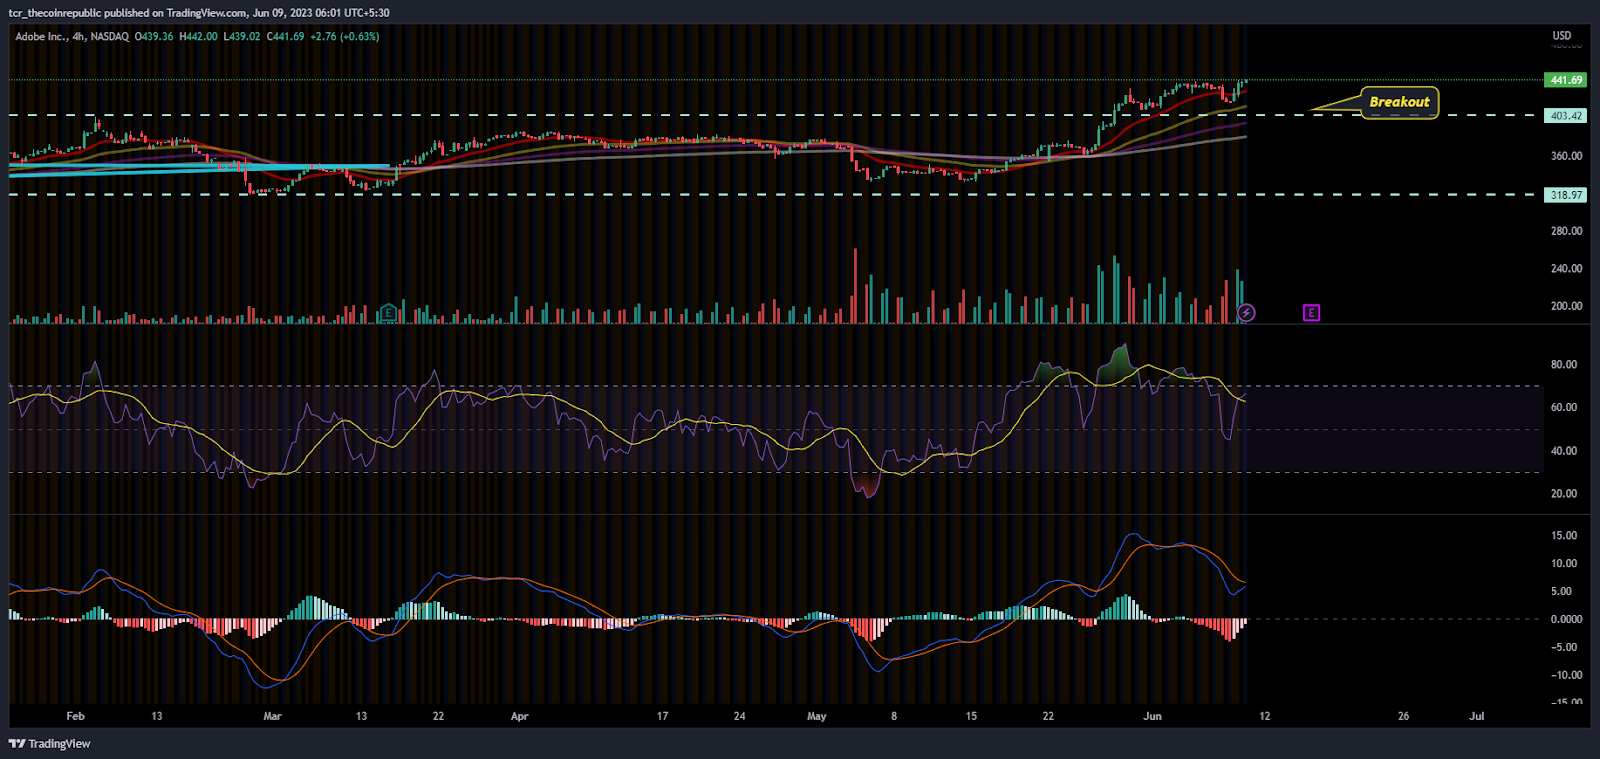Select Feb on the time axis
Image resolution: width=1600 pixels, height=759 pixels.
75,717
